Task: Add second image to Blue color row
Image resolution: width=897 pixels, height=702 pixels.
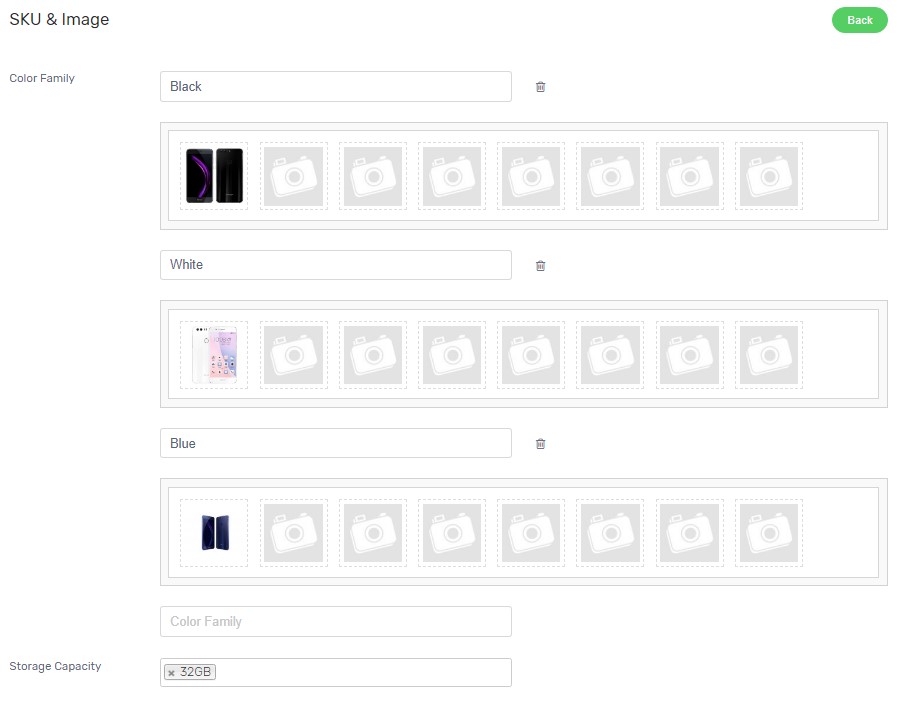Action: (x=294, y=533)
